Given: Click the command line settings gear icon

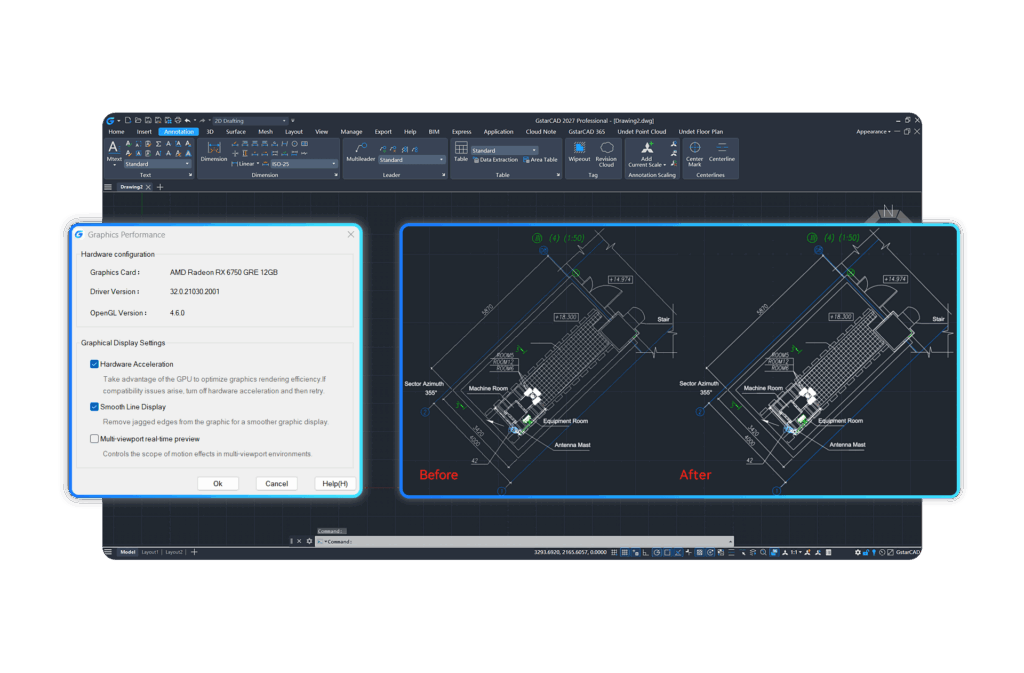Looking at the screenshot, I should [x=309, y=541].
